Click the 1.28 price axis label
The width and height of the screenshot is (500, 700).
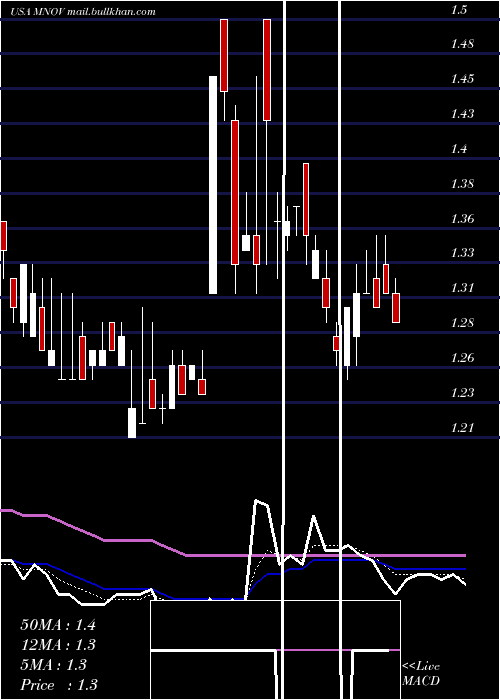pos(462,323)
